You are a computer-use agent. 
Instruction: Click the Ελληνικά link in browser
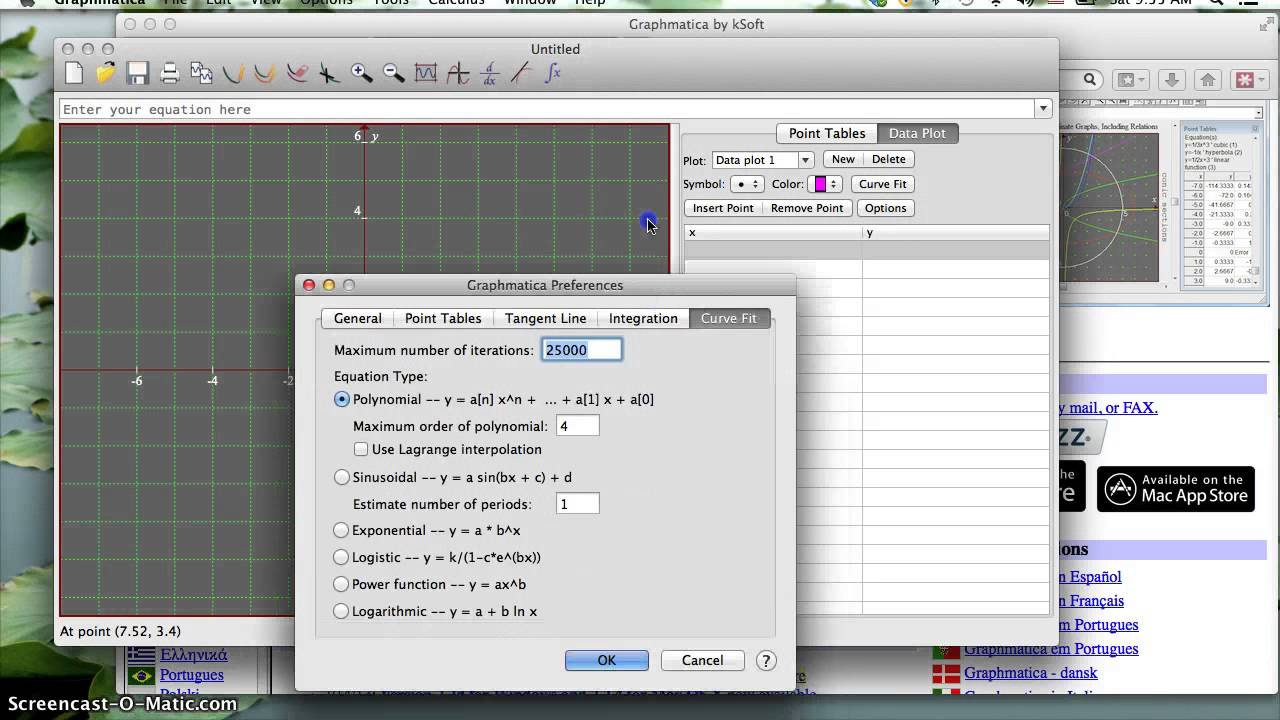click(x=194, y=655)
